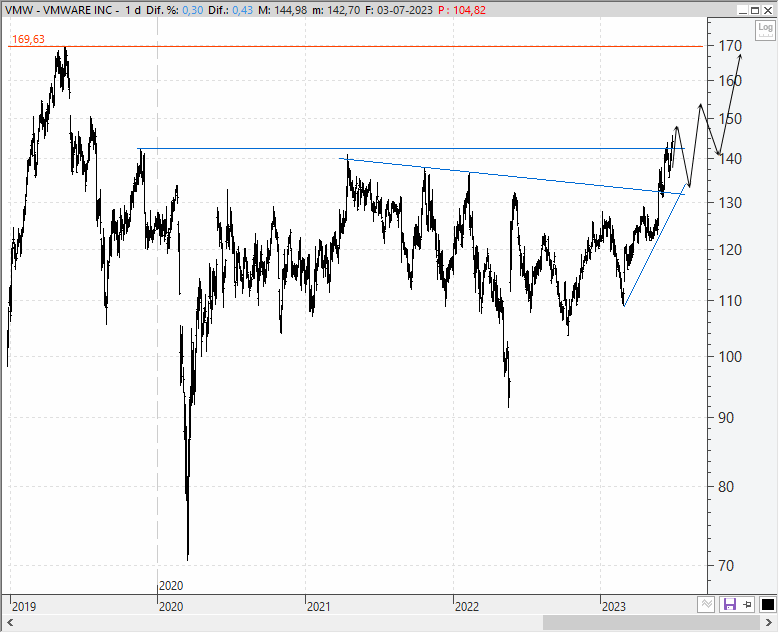
Task: Click the VMW - VMWARE INC title text
Action: (x=58, y=10)
